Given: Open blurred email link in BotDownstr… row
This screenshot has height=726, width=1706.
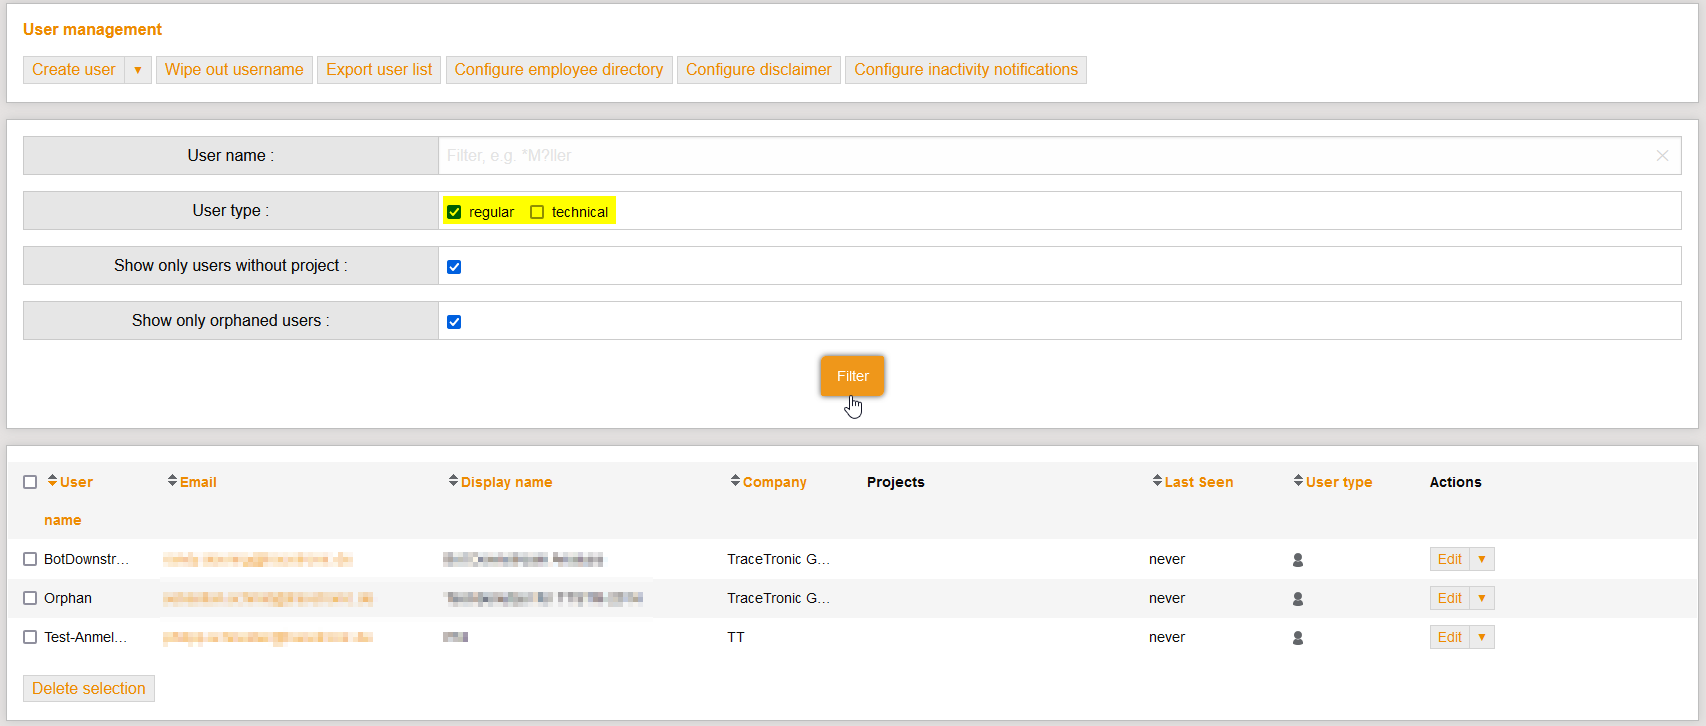Looking at the screenshot, I should click(x=258, y=559).
